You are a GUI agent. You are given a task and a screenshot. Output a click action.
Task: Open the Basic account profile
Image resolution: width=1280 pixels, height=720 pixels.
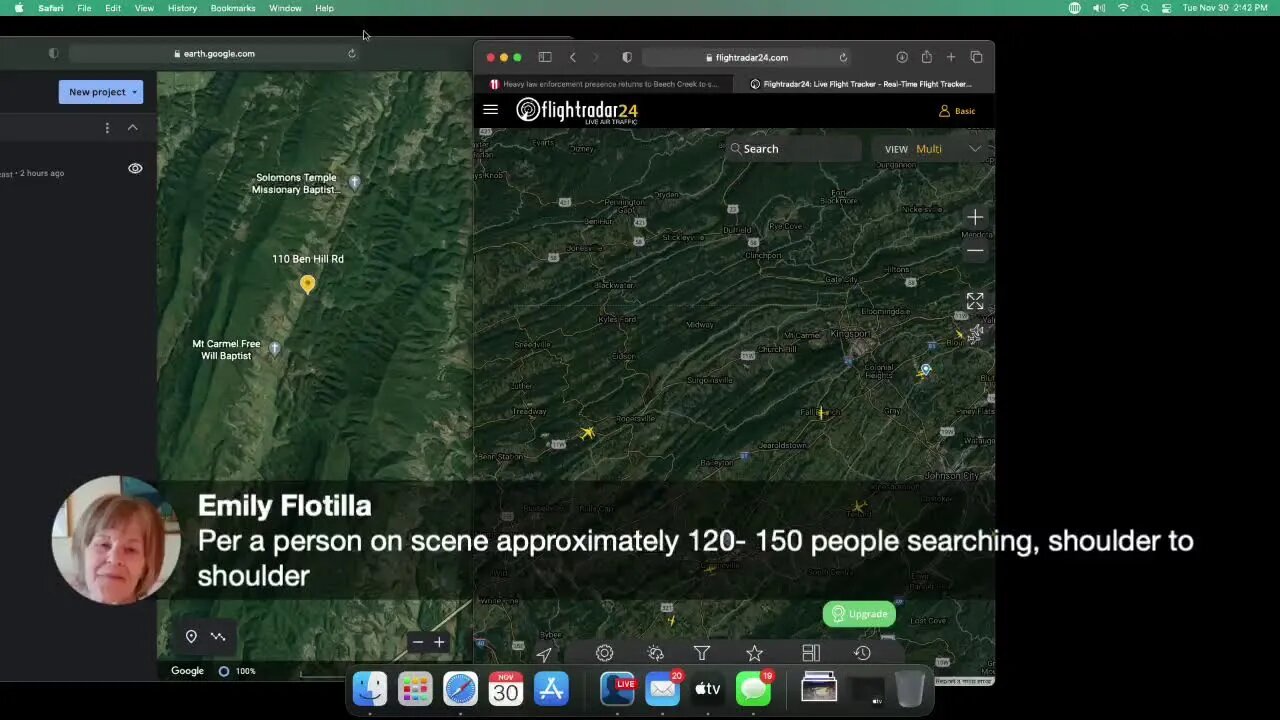coord(957,111)
